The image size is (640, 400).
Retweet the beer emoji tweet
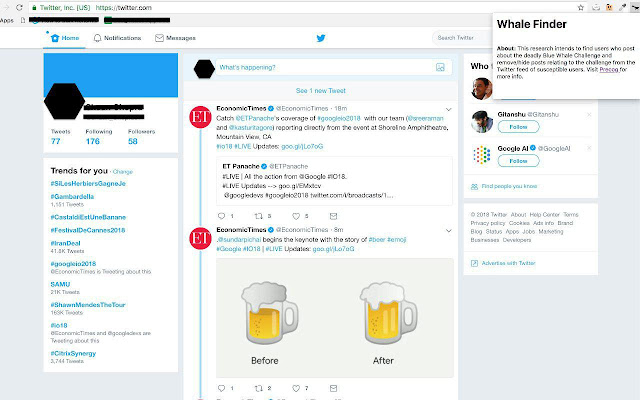258,388
